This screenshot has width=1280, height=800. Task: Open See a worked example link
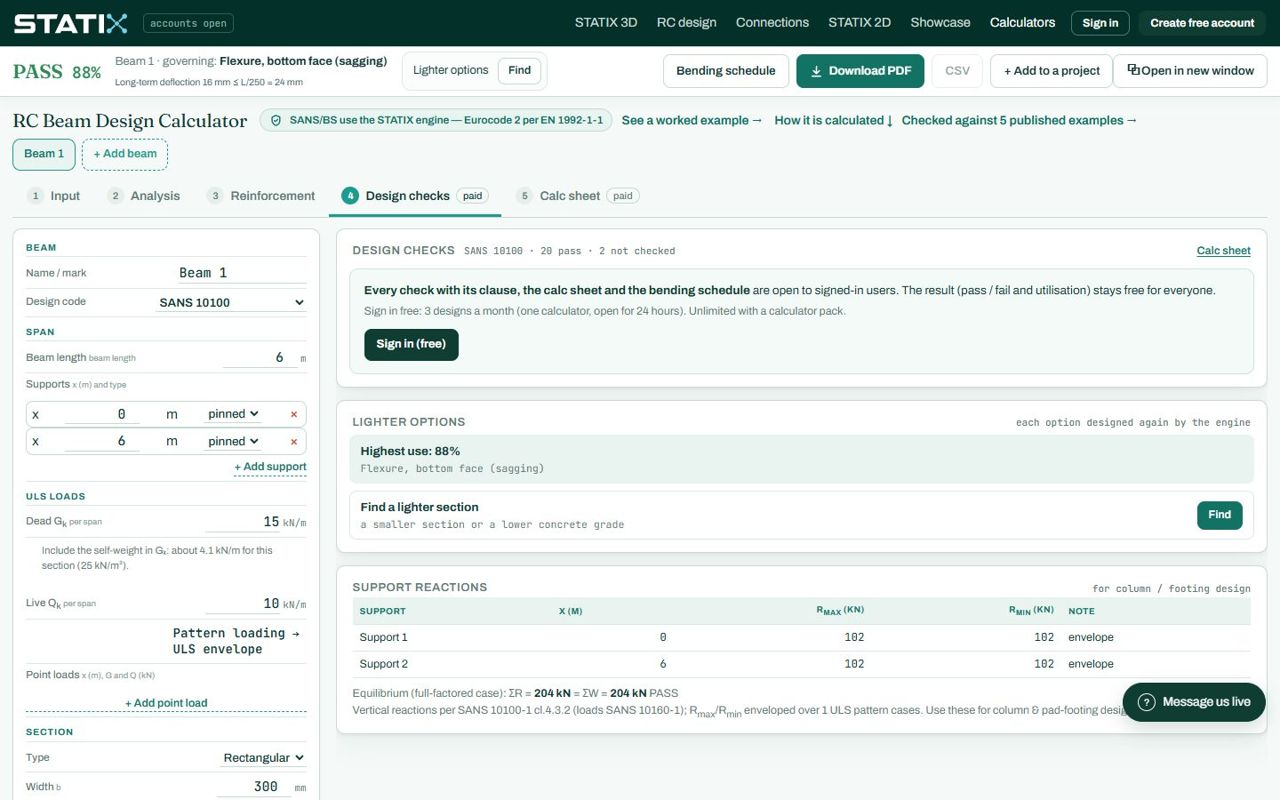coord(692,120)
